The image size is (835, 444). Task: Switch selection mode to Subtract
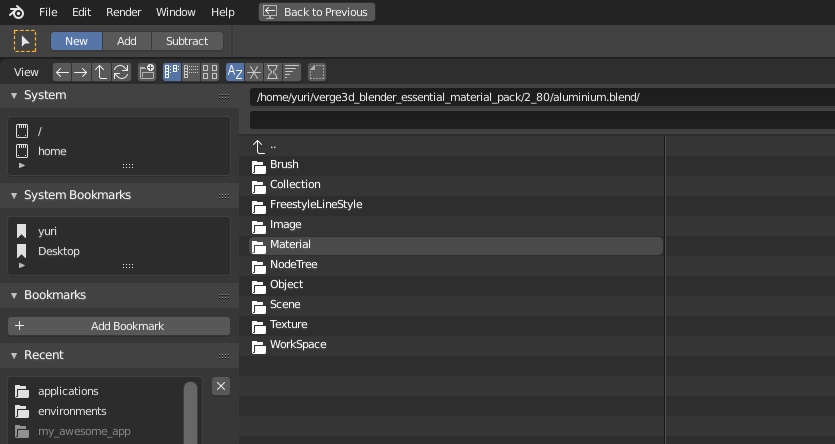(187, 41)
